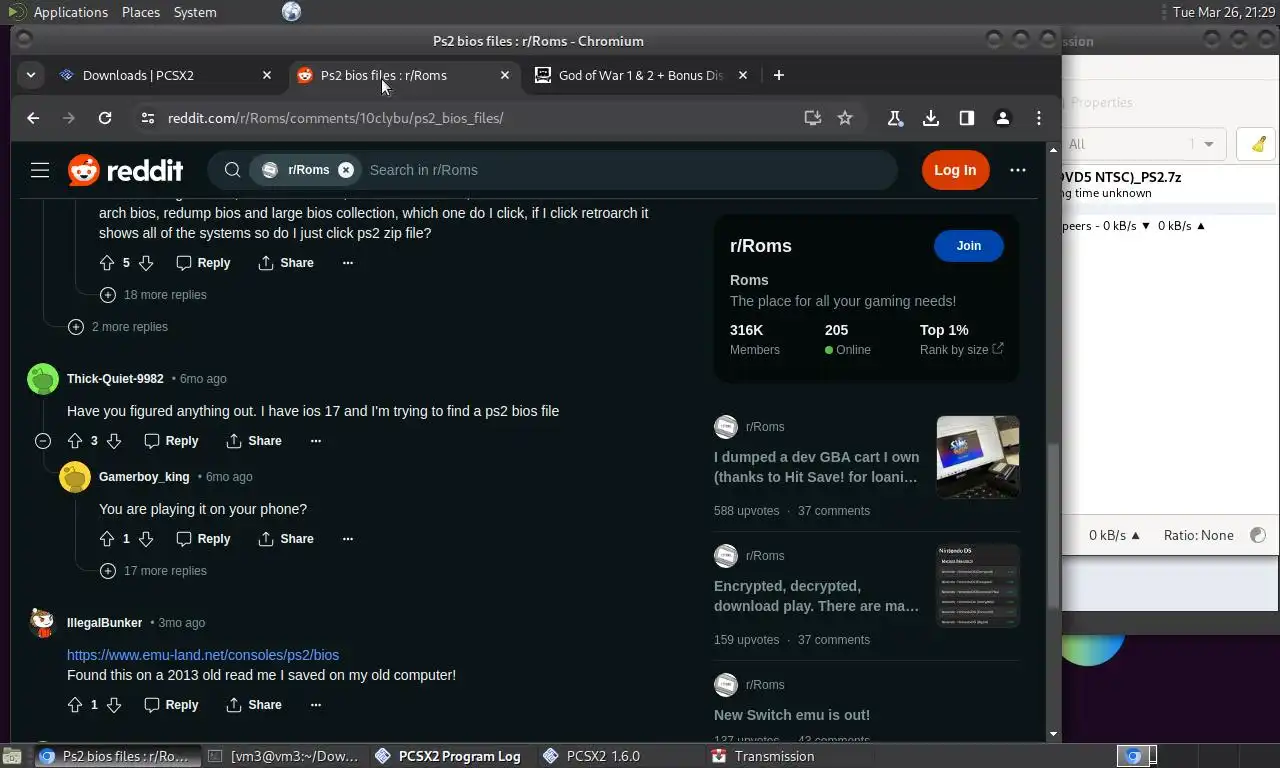This screenshot has width=1280, height=768.
Task: Collapse Thick-Quiet-9982 comment thread
Action: 43,441
